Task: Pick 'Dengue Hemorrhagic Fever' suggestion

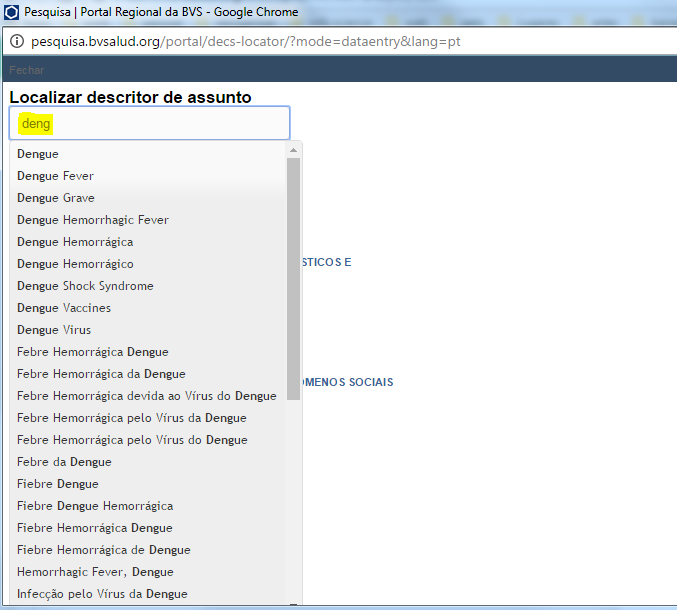Action: tap(148, 220)
